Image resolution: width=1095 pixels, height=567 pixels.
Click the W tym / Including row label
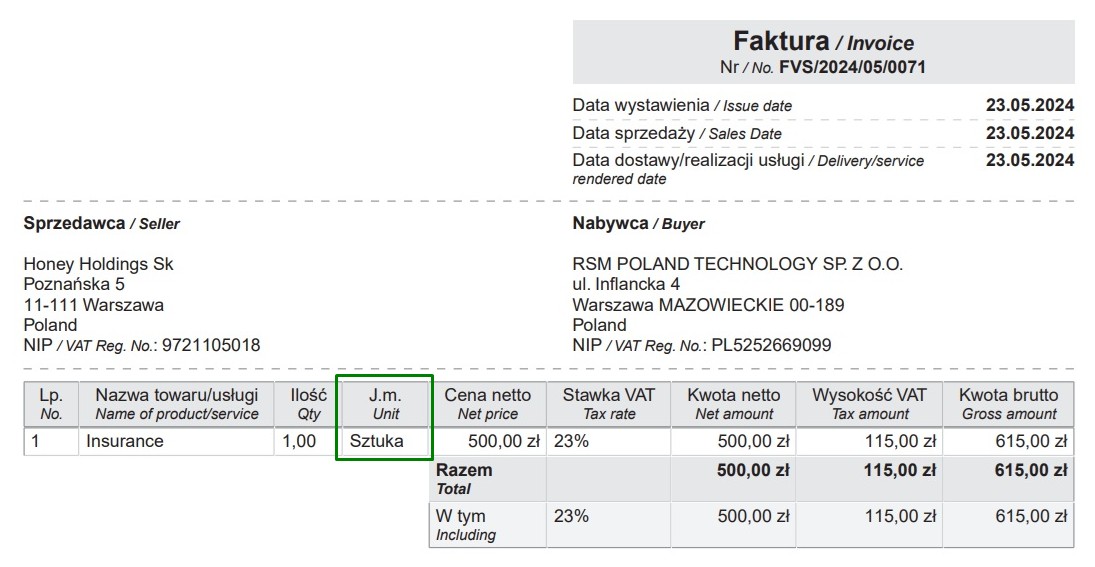tap(465, 525)
